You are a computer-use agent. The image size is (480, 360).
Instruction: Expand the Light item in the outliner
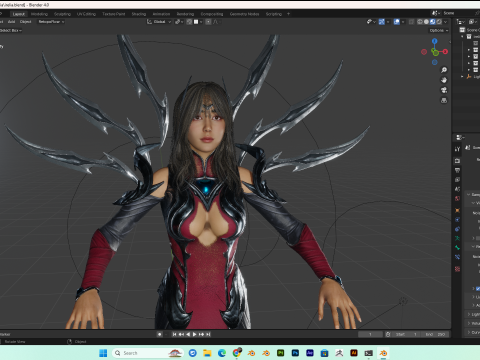[x=462, y=76]
